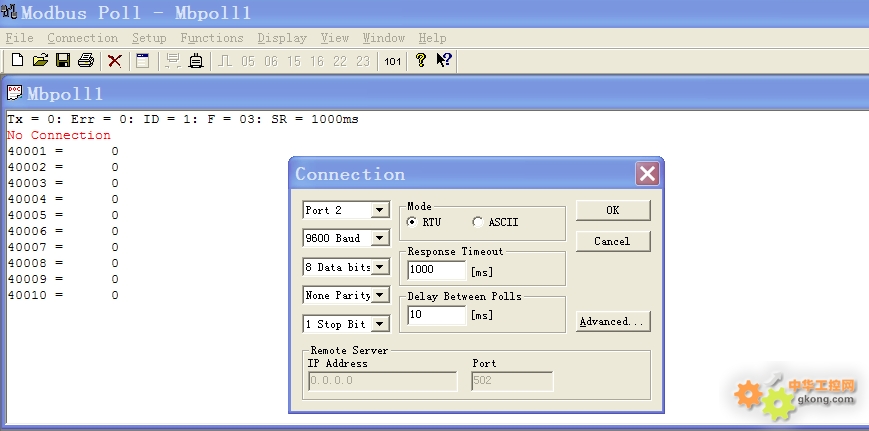Image resolution: width=869 pixels, height=431 pixels.
Task: Open the Window menu
Action: pos(384,38)
